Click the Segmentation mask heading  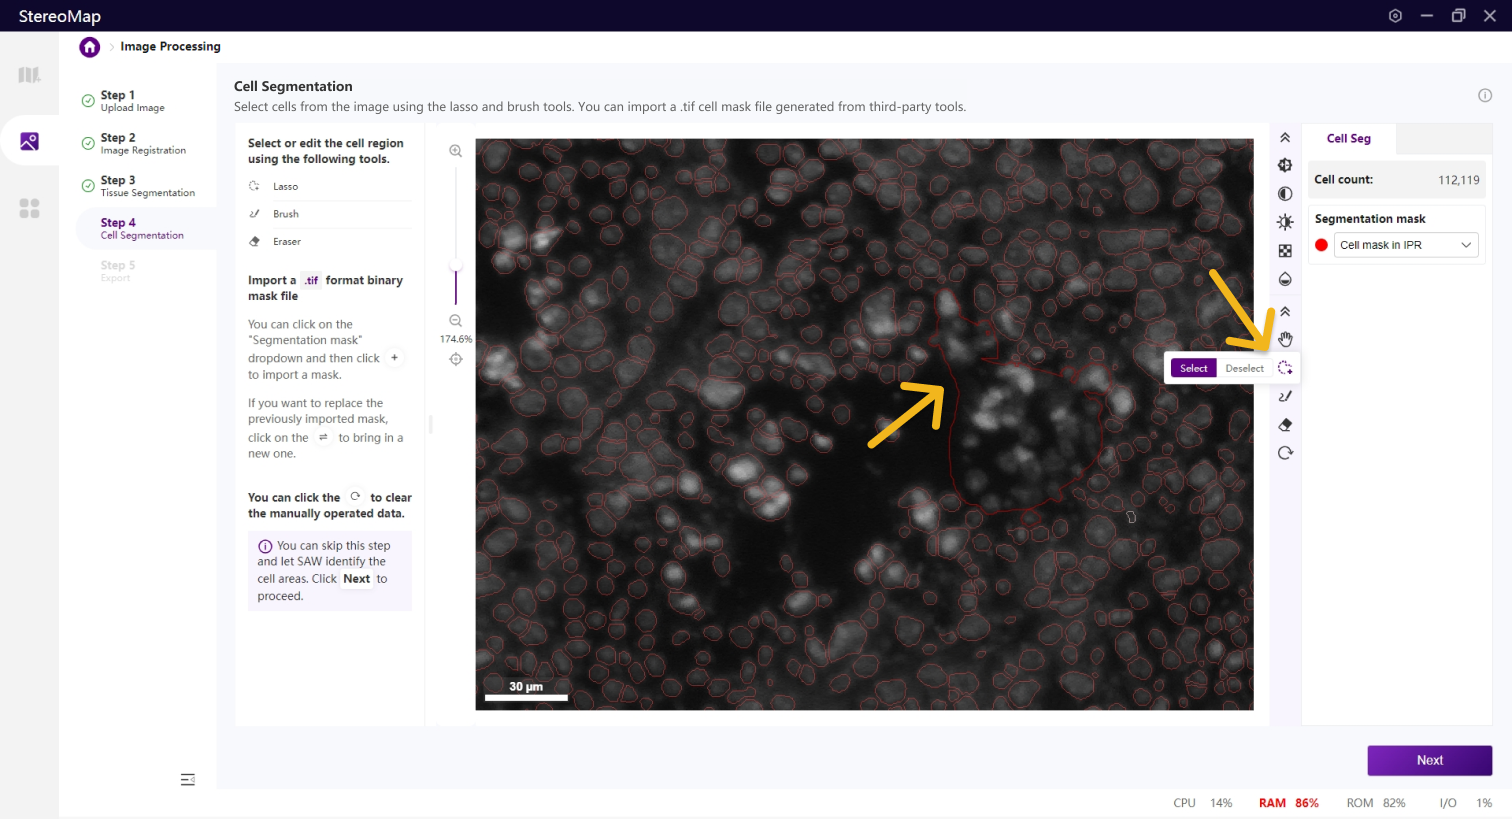[1370, 219]
